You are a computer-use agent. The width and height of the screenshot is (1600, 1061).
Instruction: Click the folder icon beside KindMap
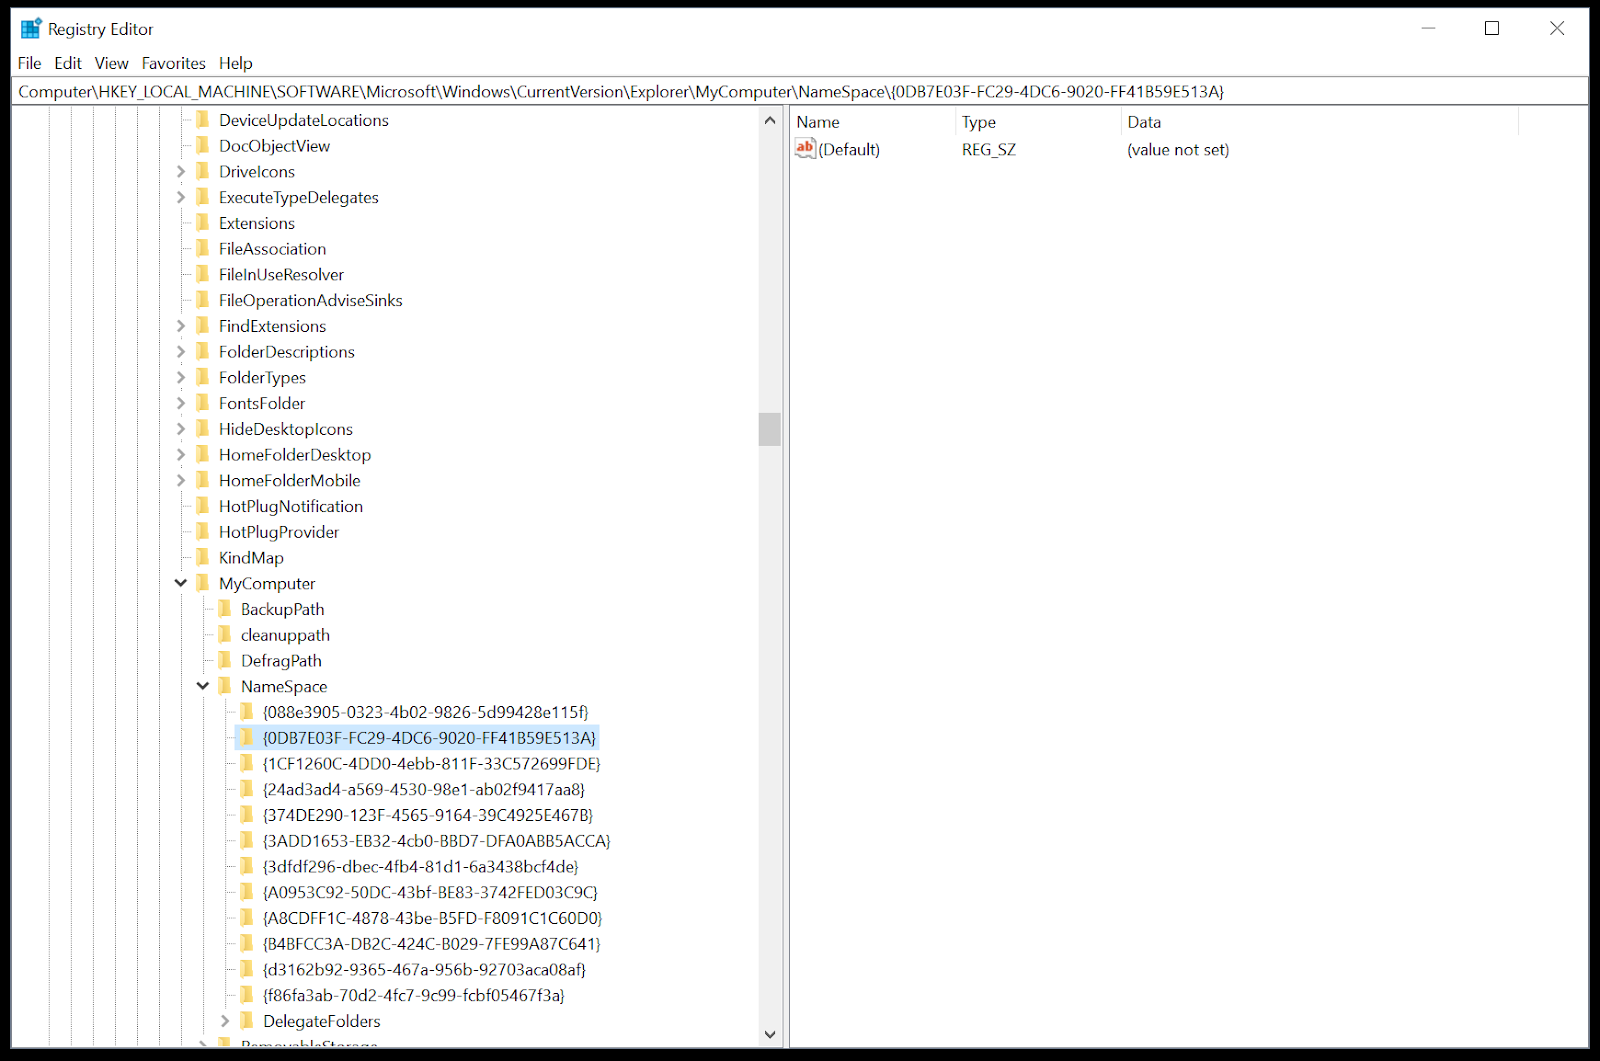pos(203,558)
